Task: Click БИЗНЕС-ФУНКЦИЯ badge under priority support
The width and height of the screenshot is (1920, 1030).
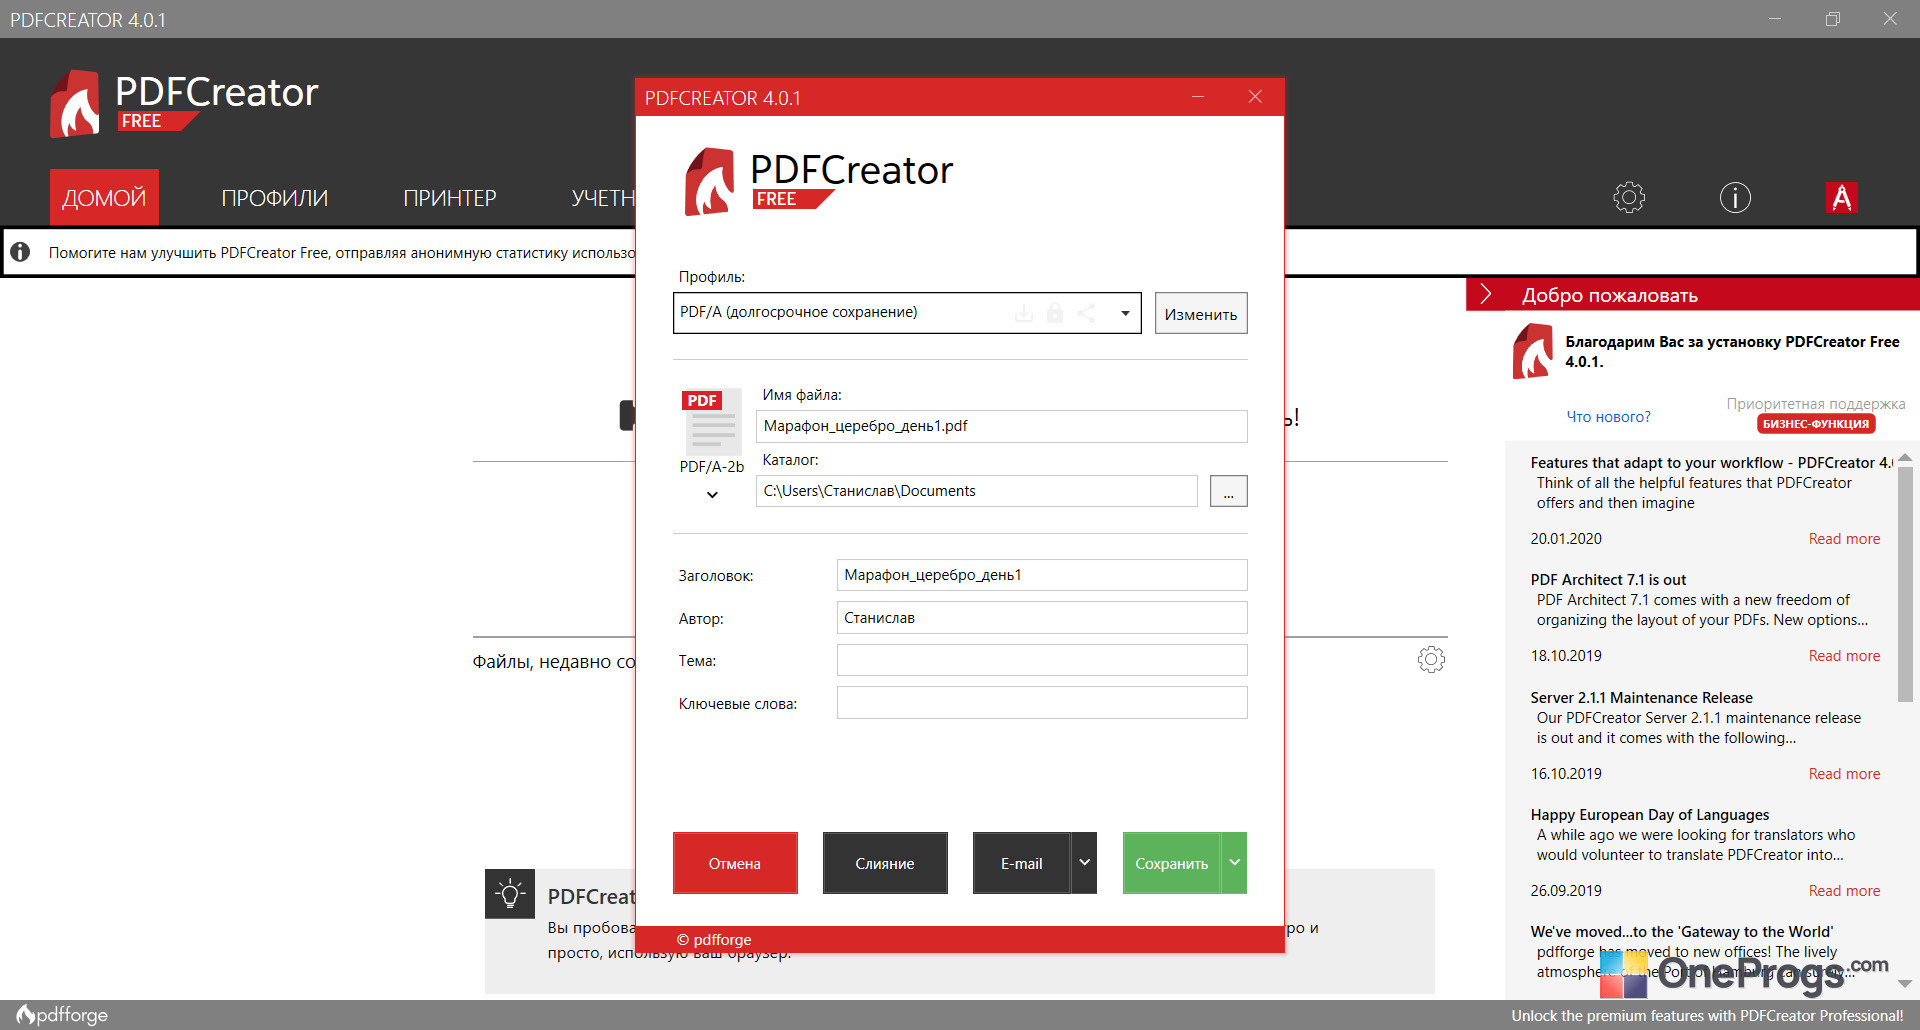Action: pos(1815,423)
